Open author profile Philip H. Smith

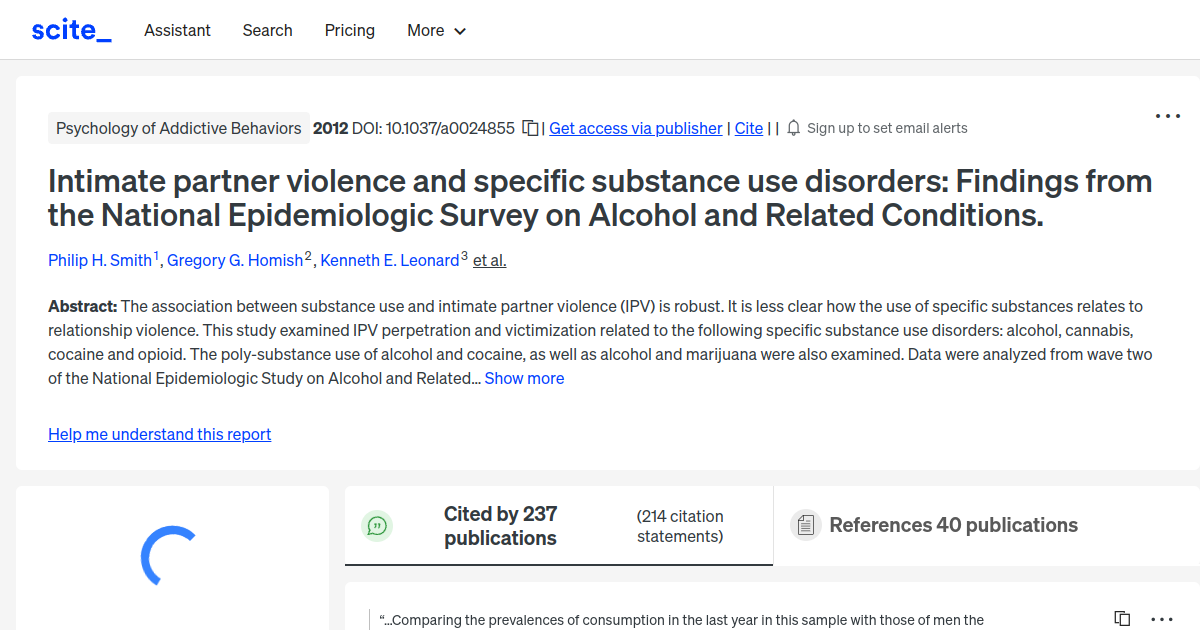pos(101,260)
